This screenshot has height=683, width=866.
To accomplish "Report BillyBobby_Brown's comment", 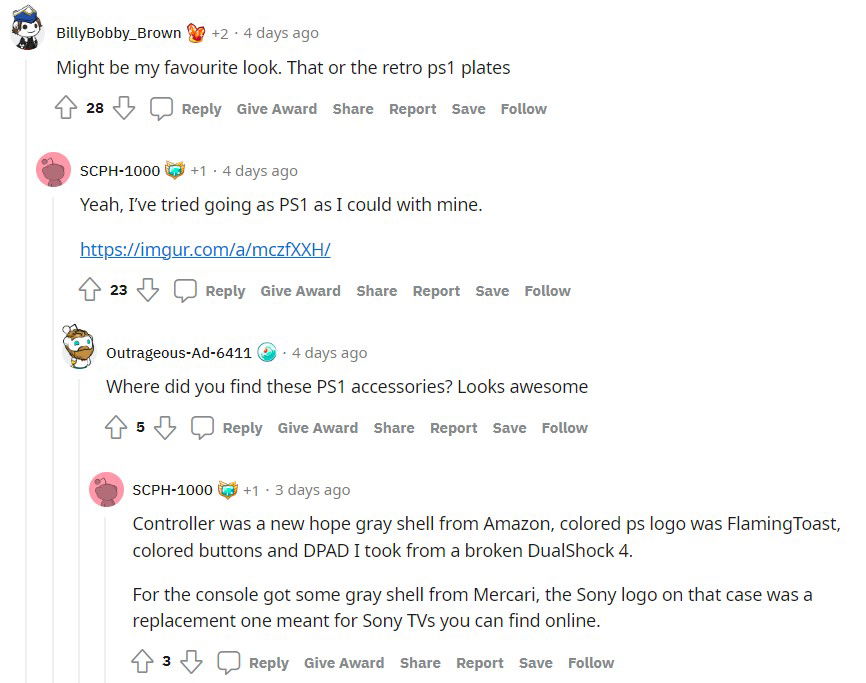I will tap(413, 109).
